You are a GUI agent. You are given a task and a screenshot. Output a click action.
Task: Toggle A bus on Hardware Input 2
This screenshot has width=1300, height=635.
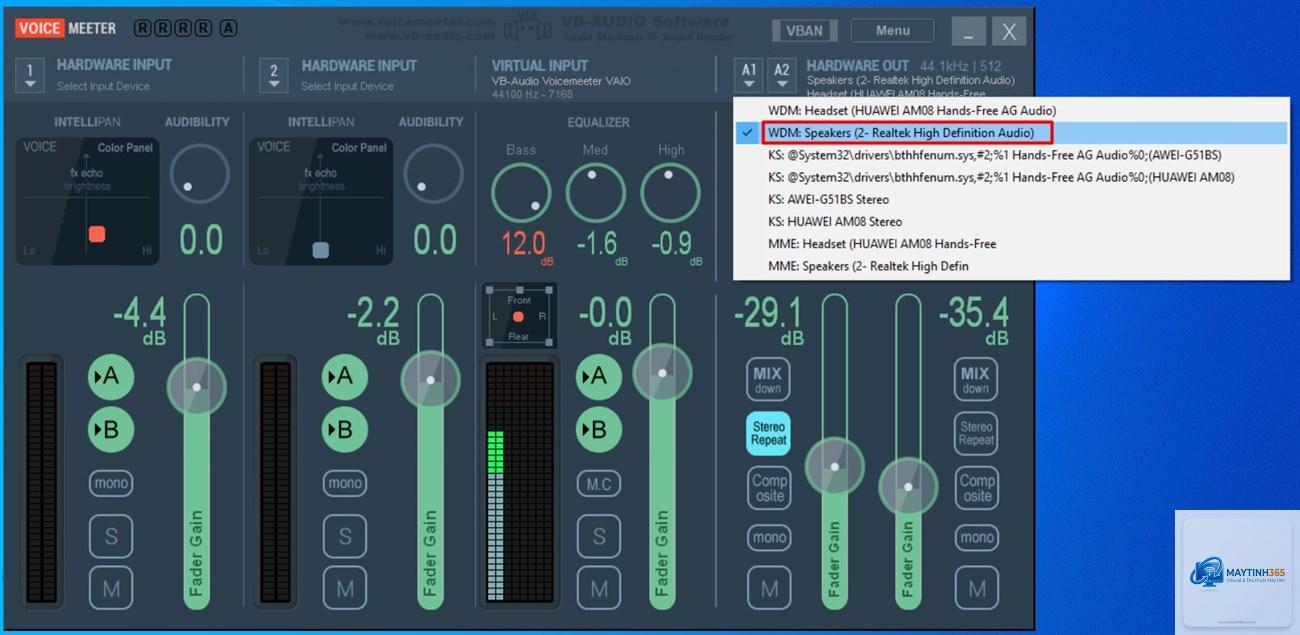click(x=345, y=376)
